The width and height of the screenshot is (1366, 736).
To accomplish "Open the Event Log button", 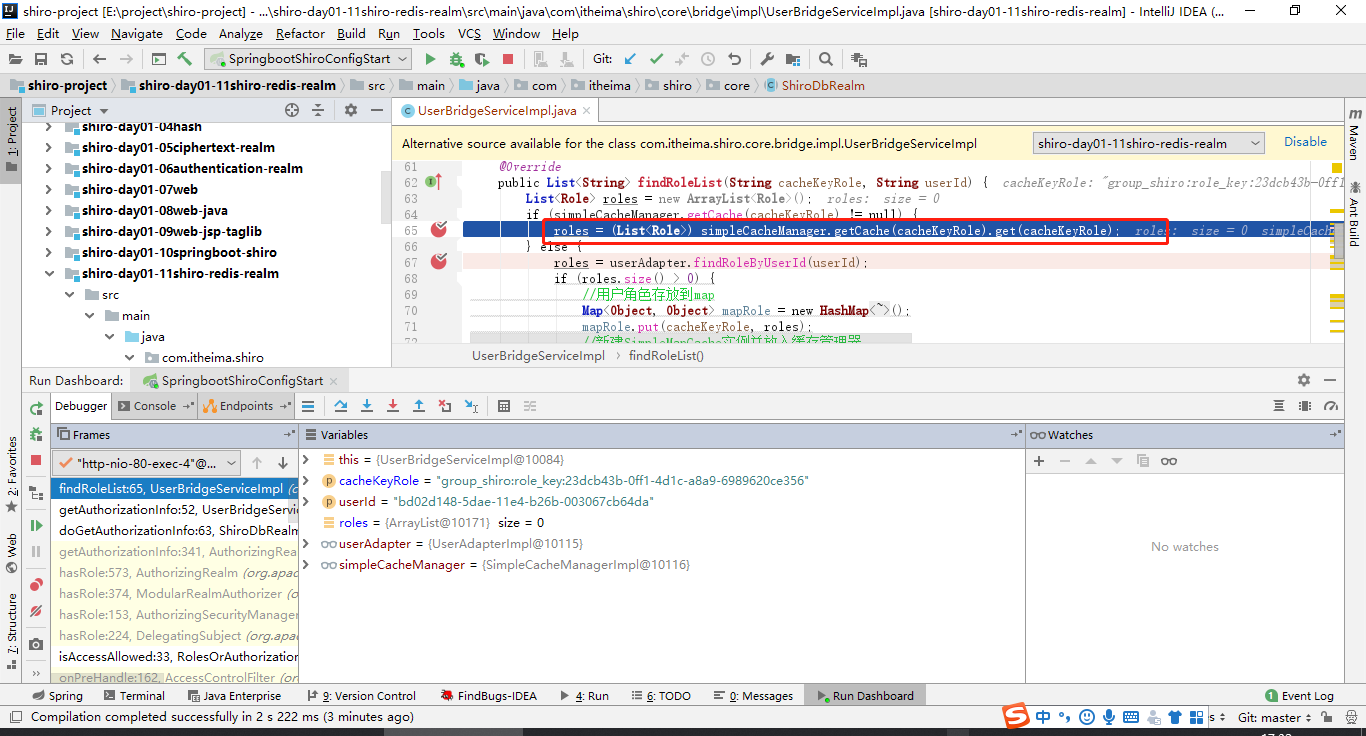I will (1299, 696).
